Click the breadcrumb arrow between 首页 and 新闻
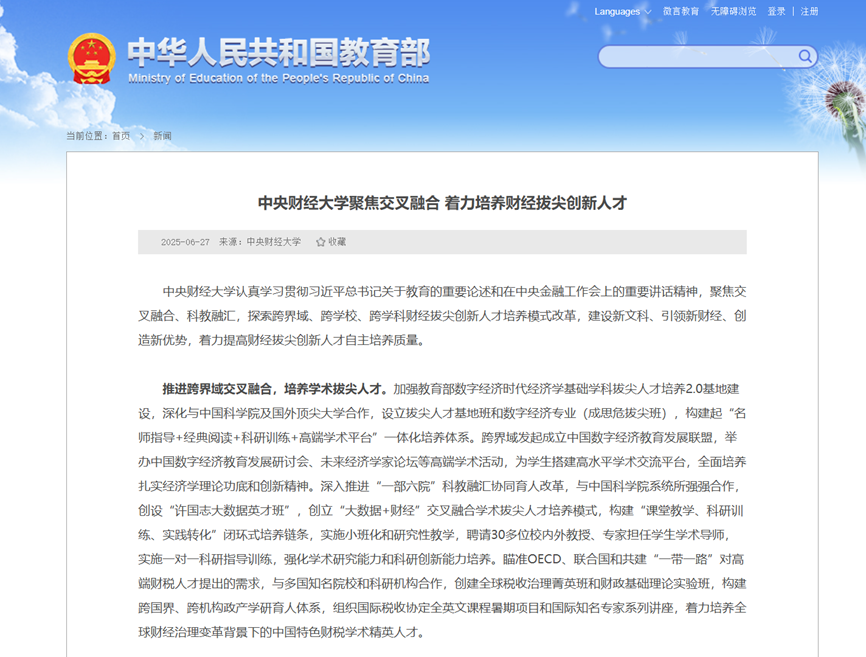The image size is (866, 657). click(142, 136)
